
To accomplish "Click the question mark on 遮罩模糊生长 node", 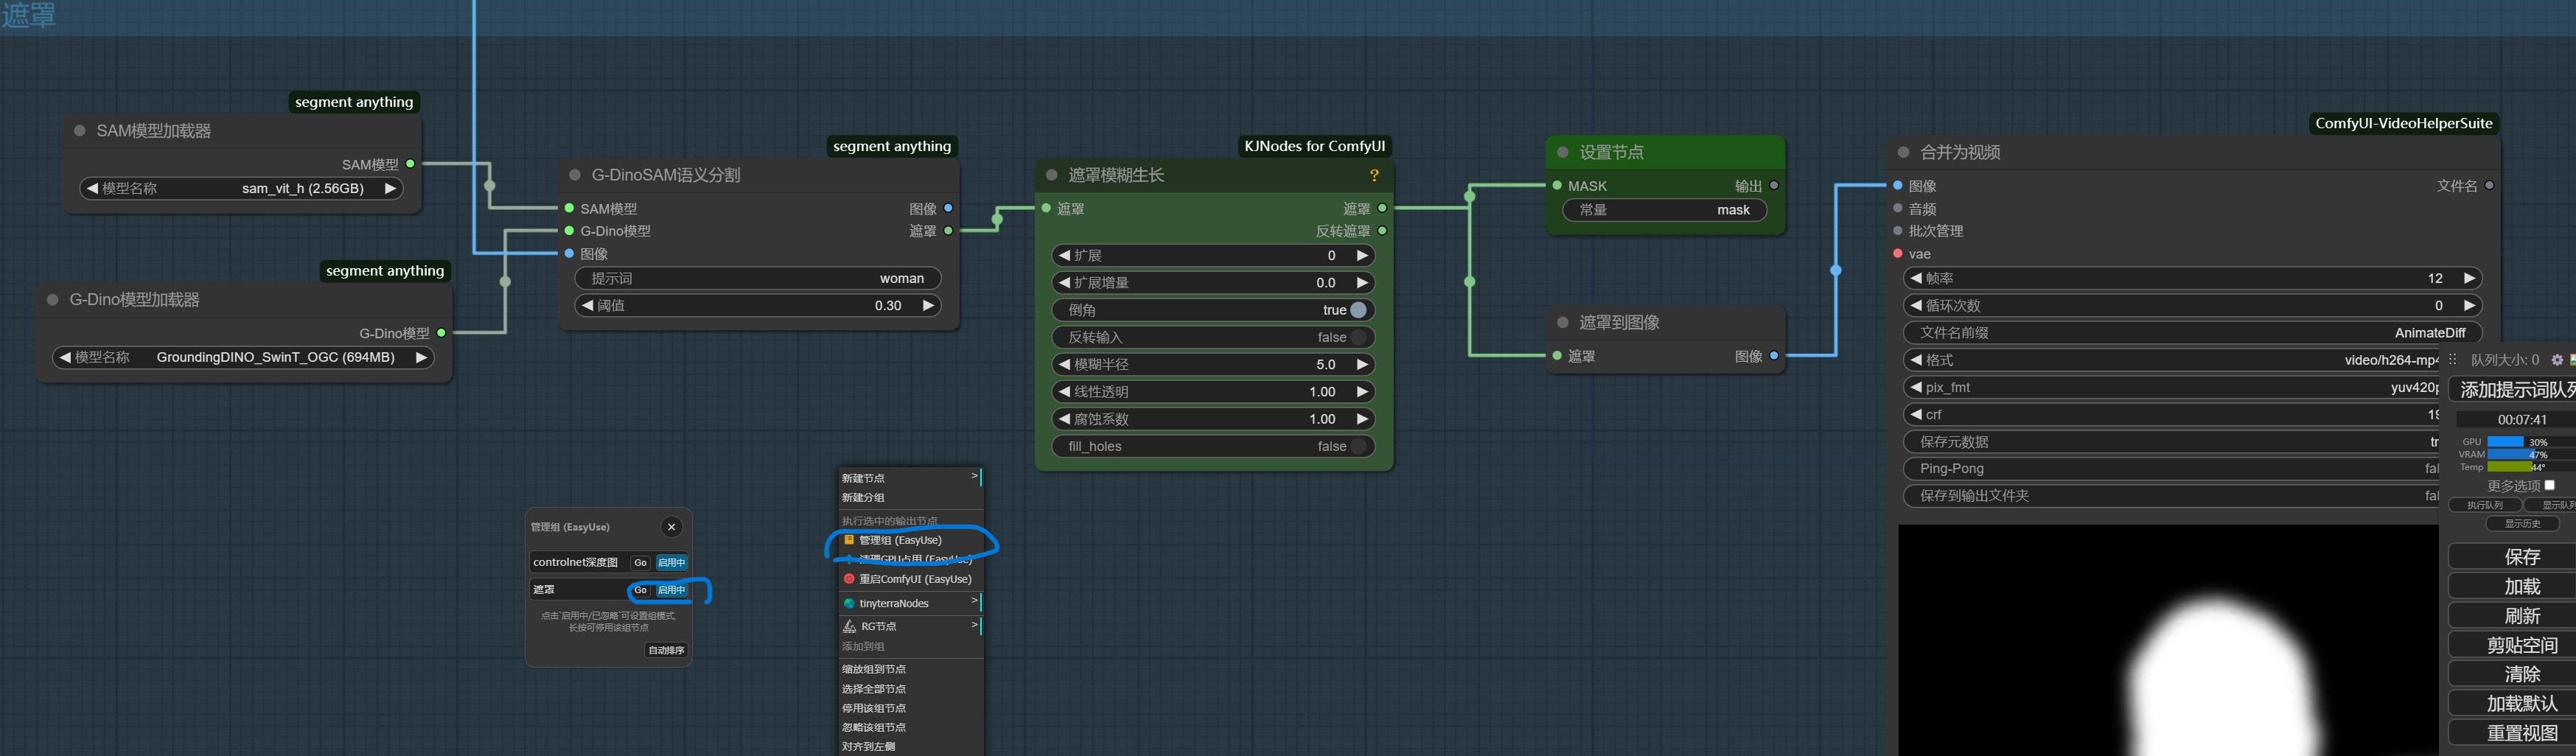I will coord(1374,176).
